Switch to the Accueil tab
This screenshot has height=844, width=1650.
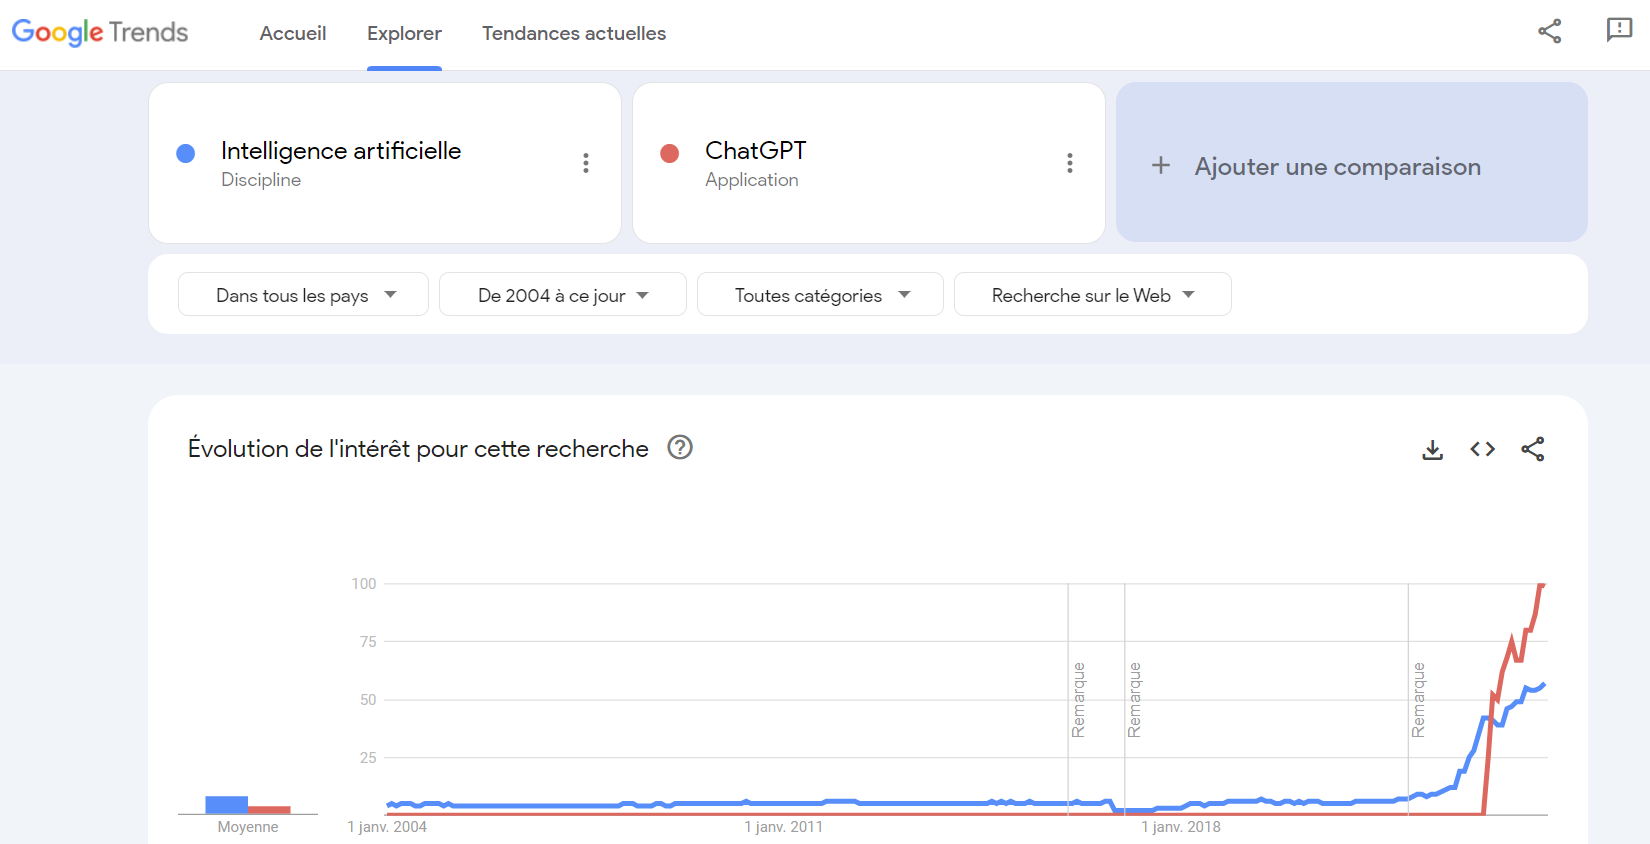[x=292, y=33]
